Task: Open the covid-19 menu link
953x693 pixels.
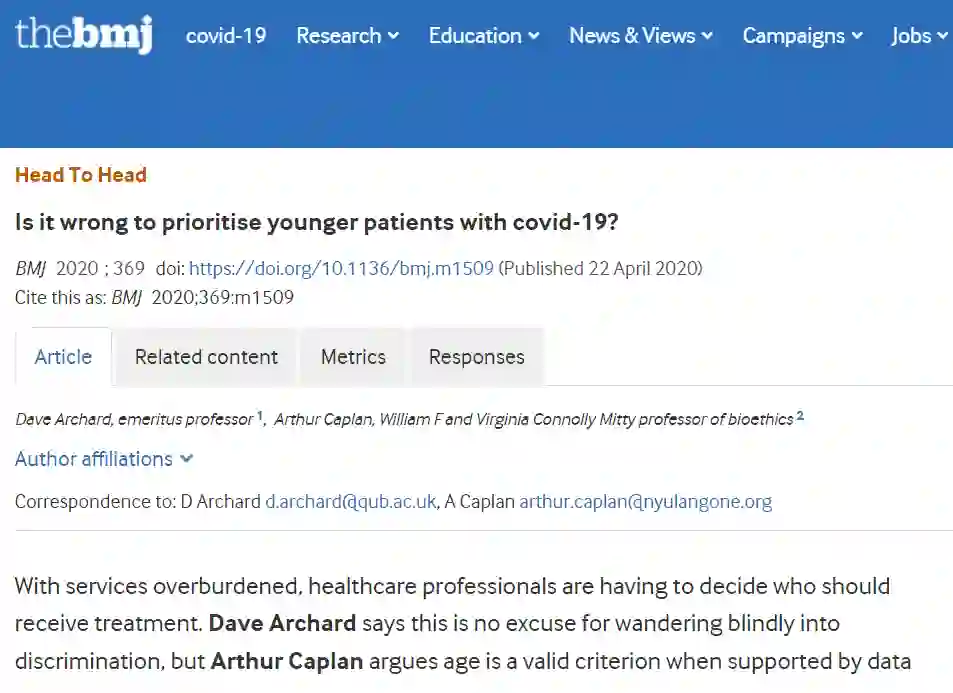Action: coord(226,36)
